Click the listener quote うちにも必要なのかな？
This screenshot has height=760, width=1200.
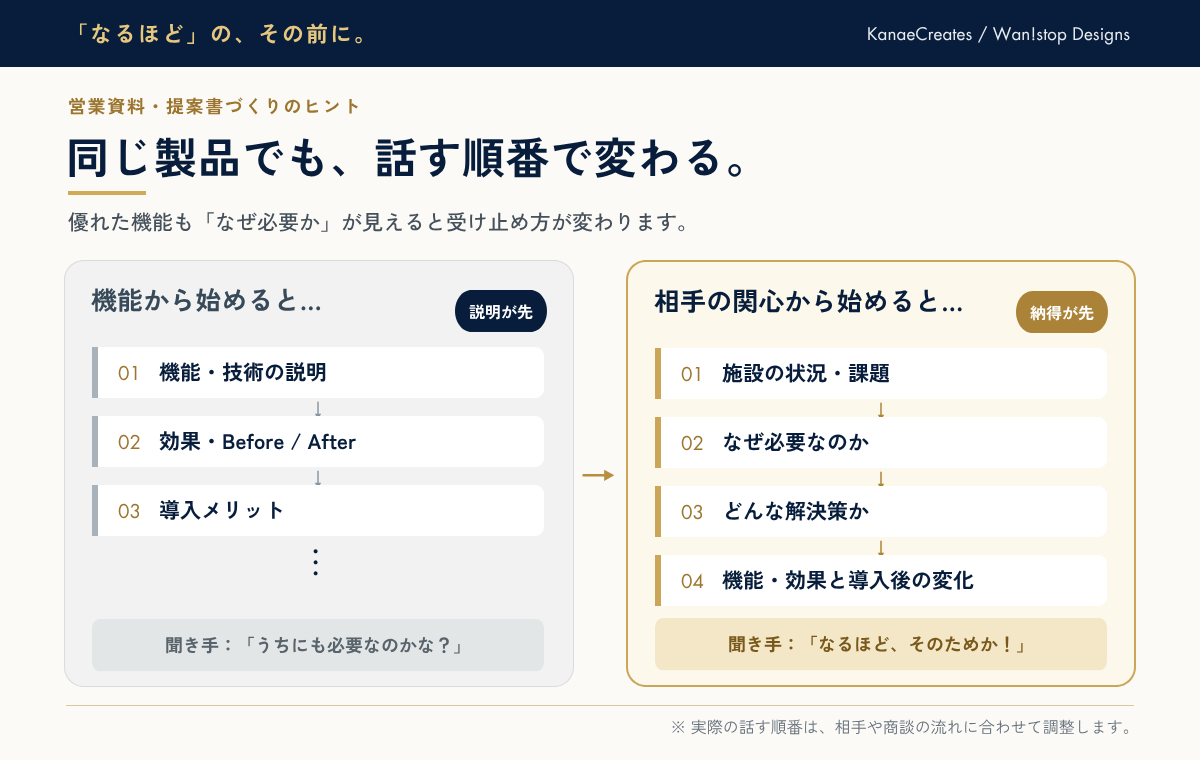click(x=318, y=645)
